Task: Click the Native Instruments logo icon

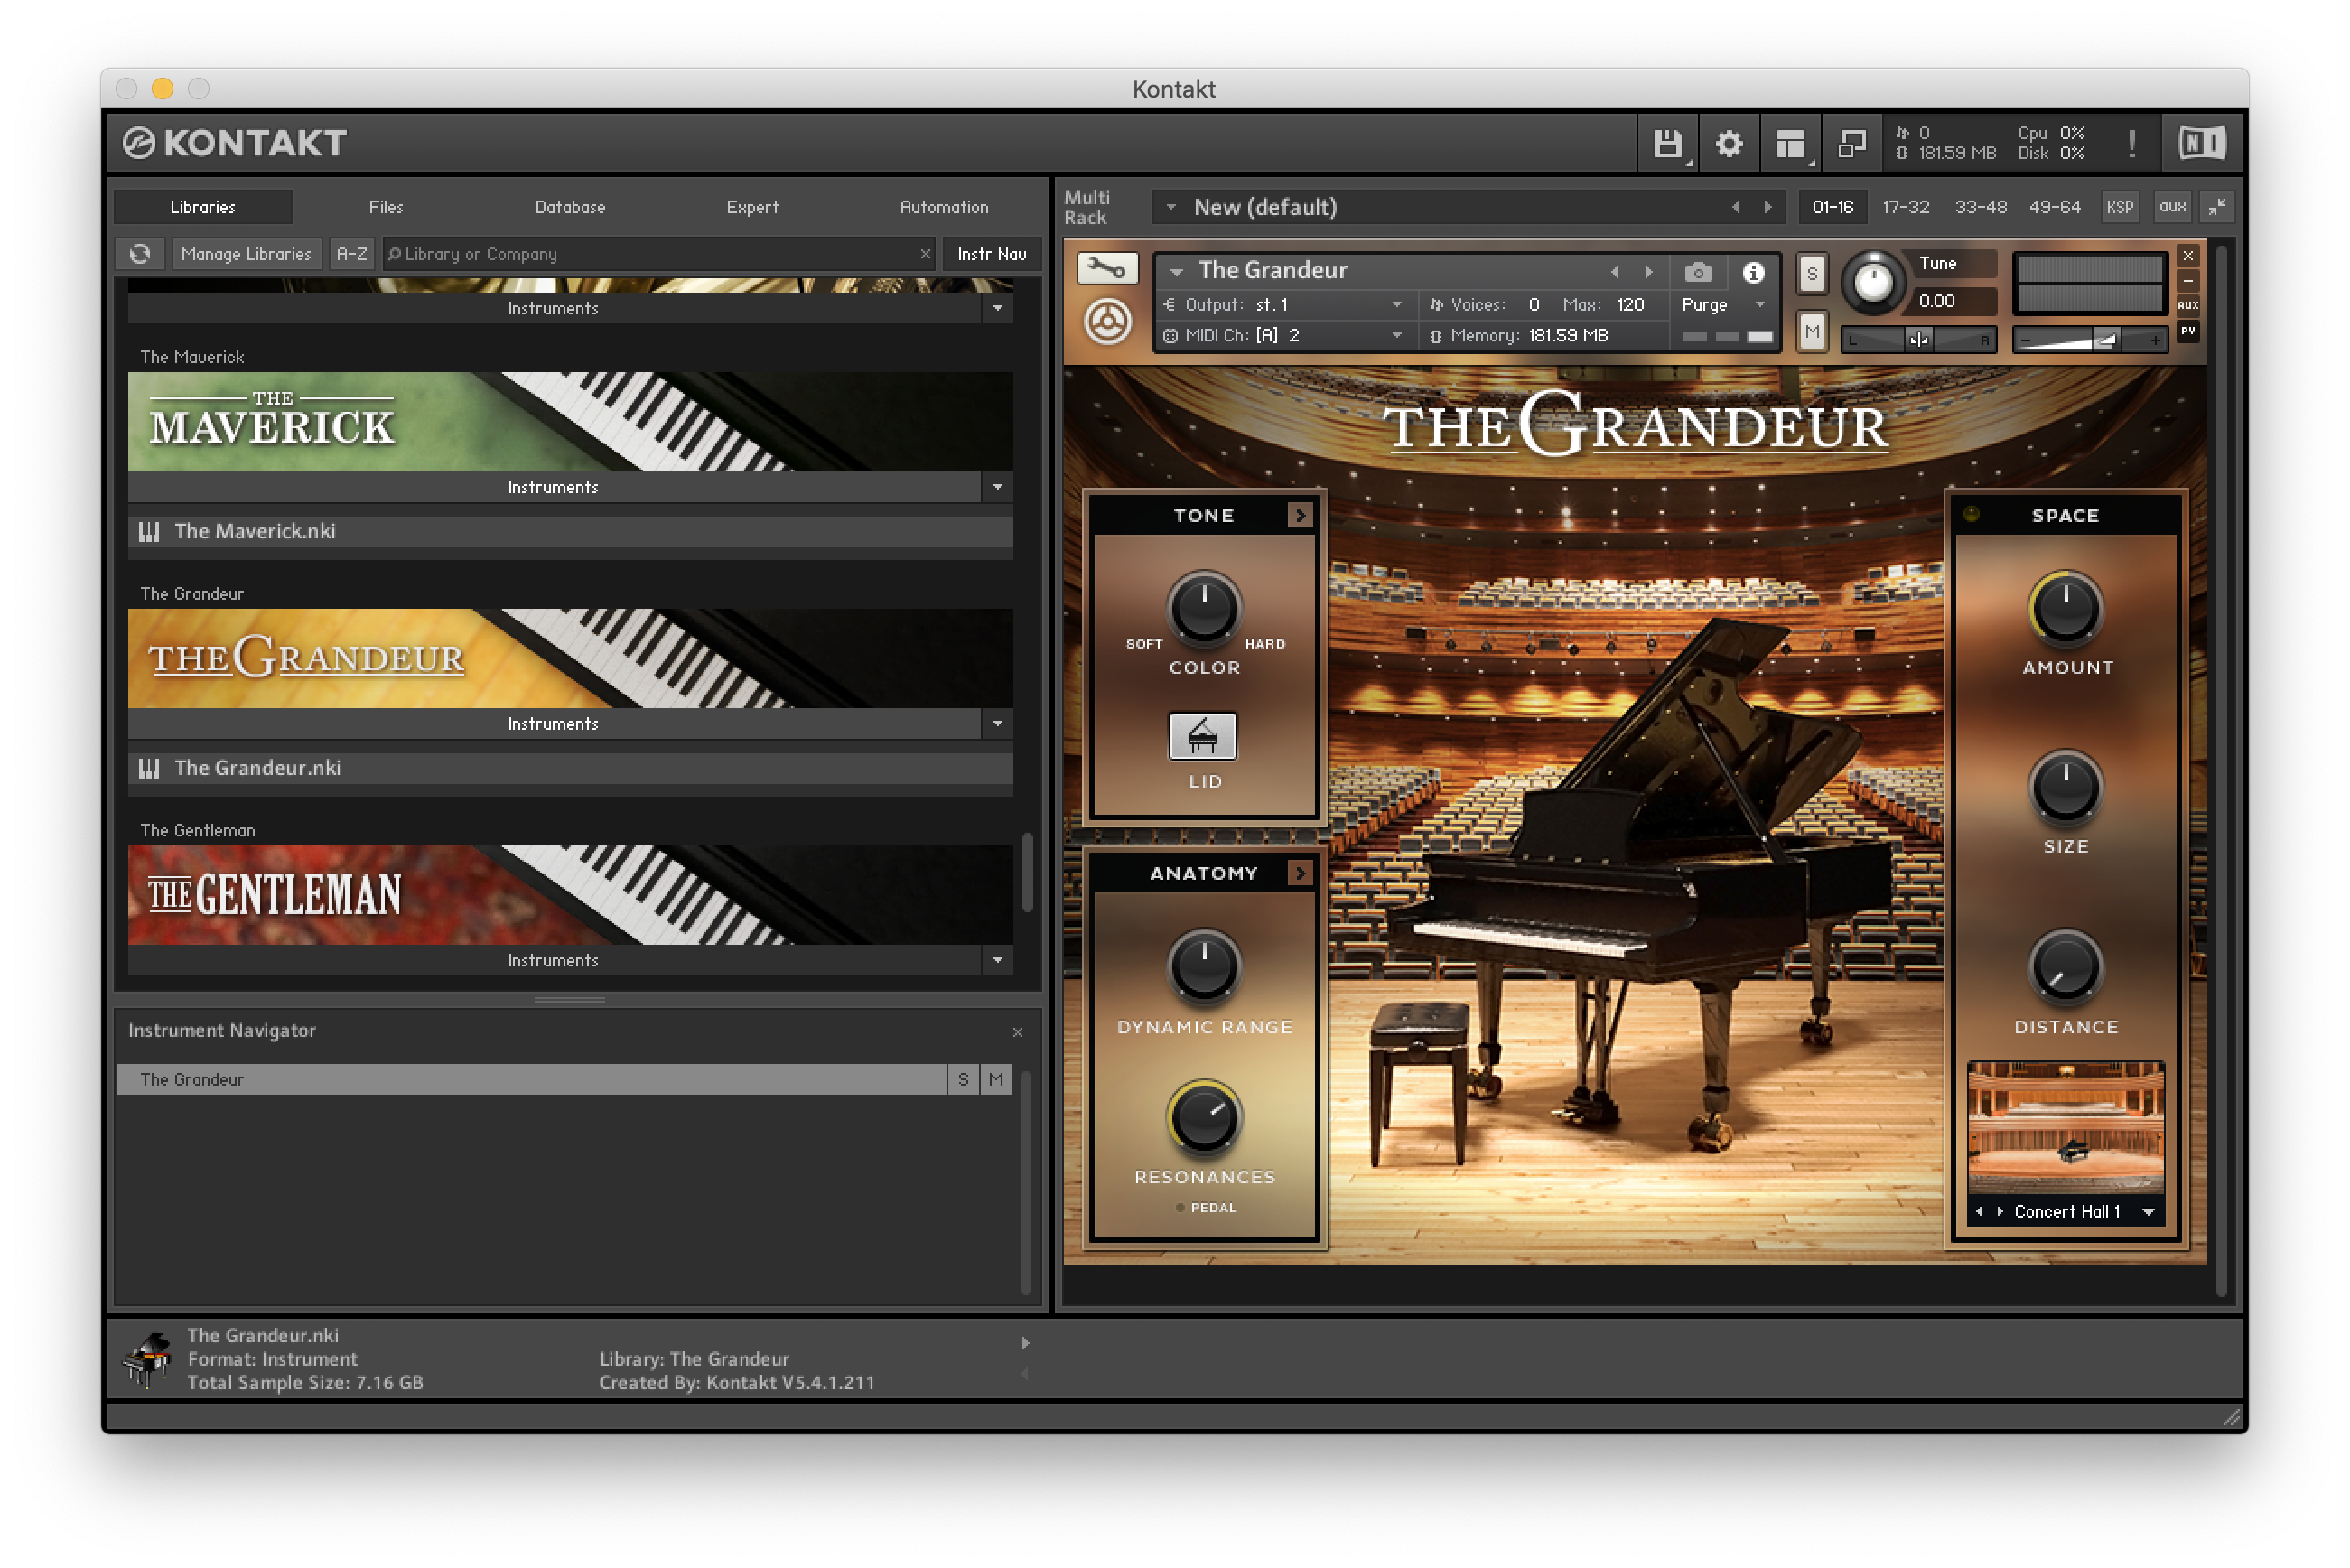Action: (2201, 144)
